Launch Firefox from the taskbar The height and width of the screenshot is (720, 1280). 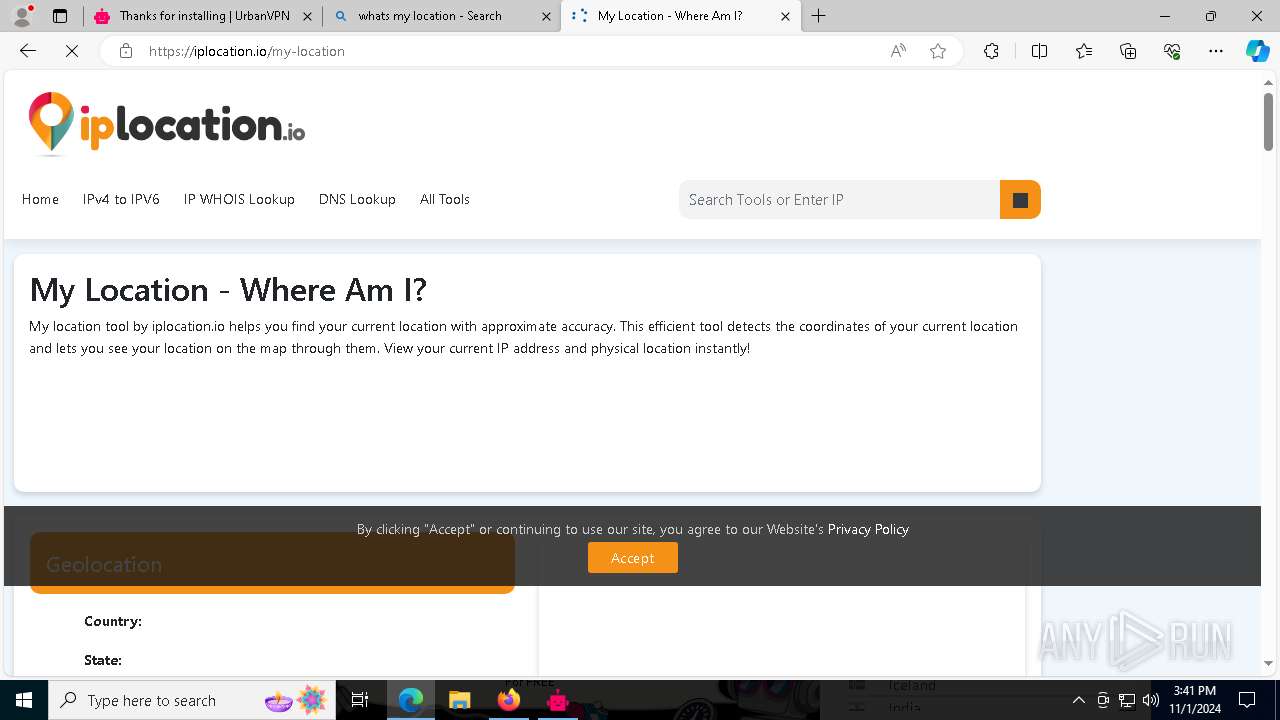pos(509,700)
